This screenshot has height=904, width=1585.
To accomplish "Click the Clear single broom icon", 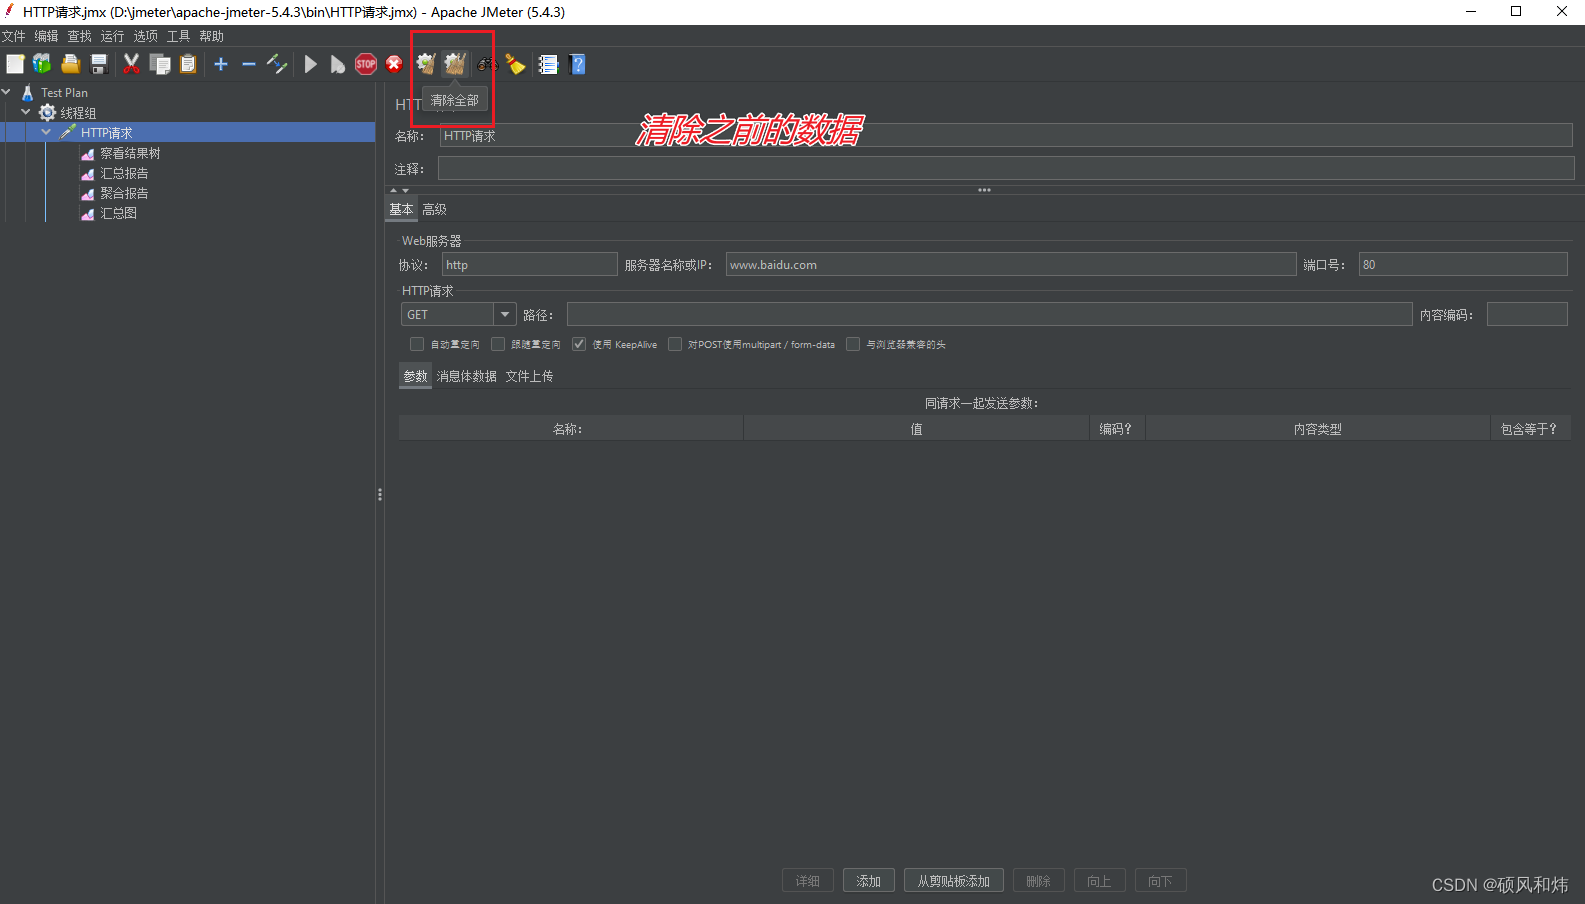I will coord(426,64).
